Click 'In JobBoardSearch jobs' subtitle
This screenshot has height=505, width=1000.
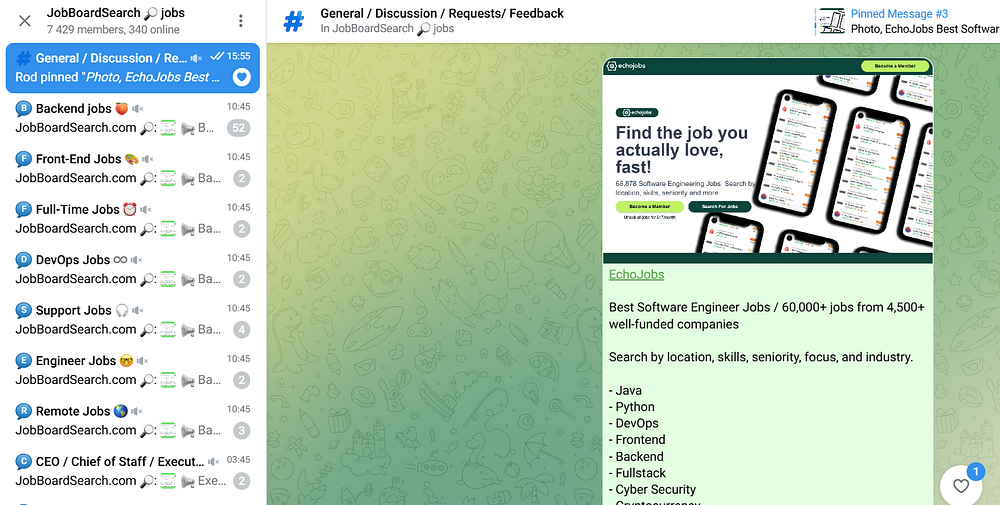point(387,29)
